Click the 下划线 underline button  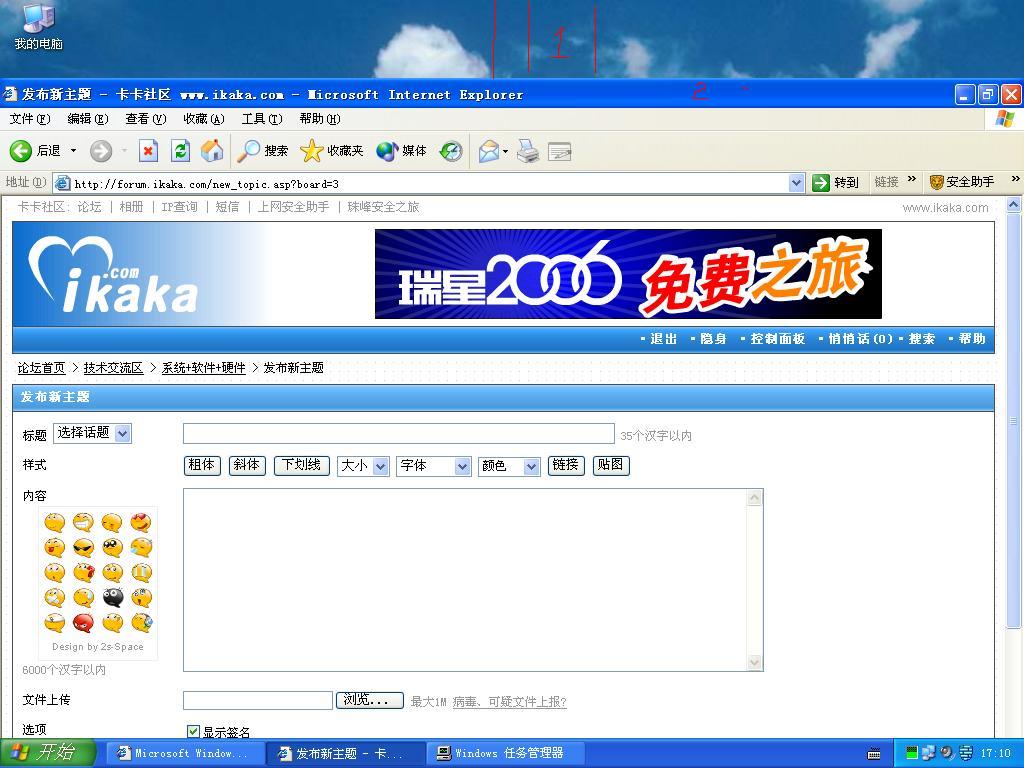coord(301,465)
